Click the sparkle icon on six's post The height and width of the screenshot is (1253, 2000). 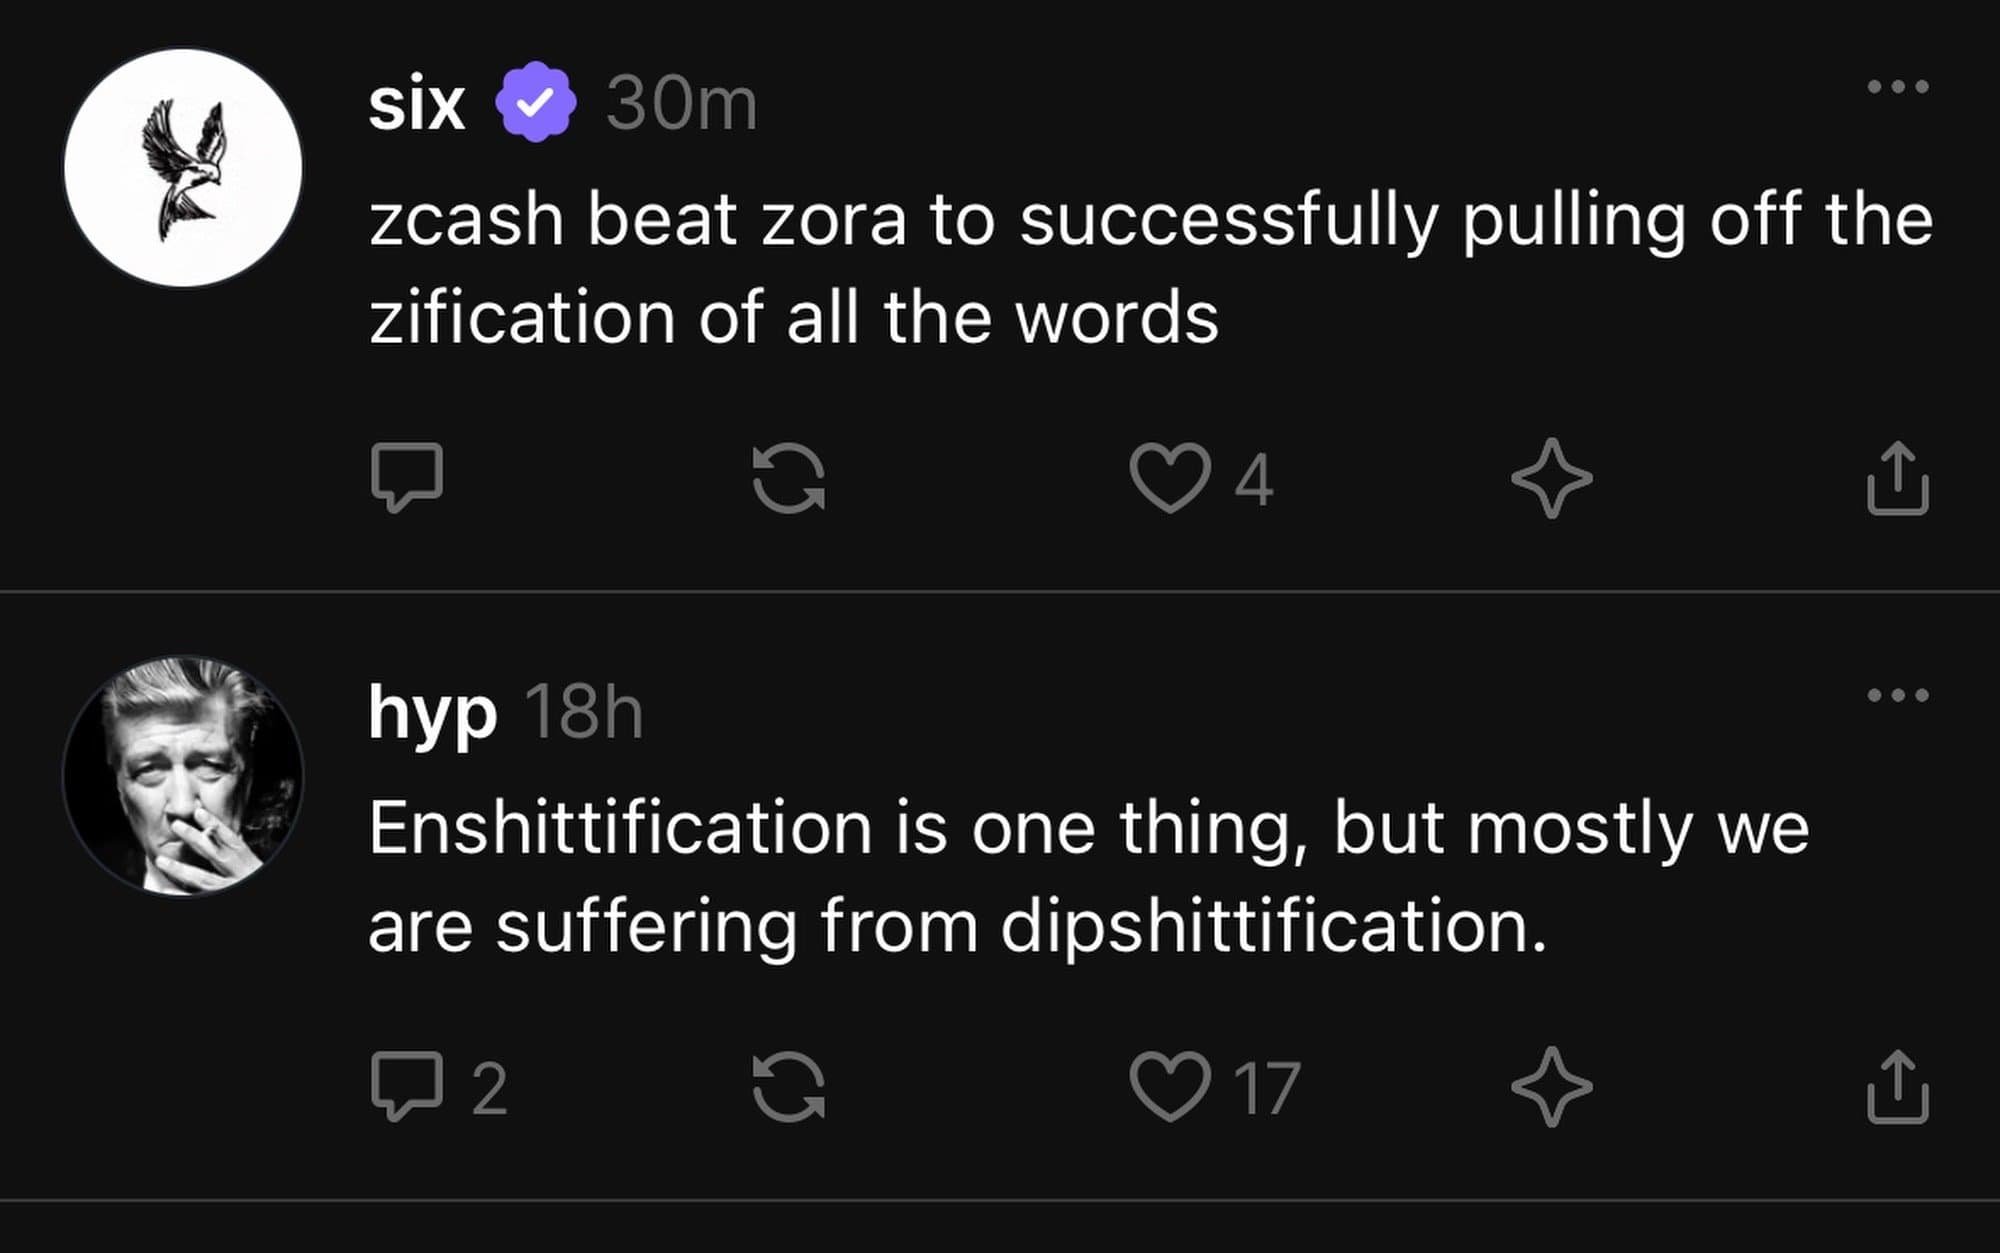[x=1551, y=478]
